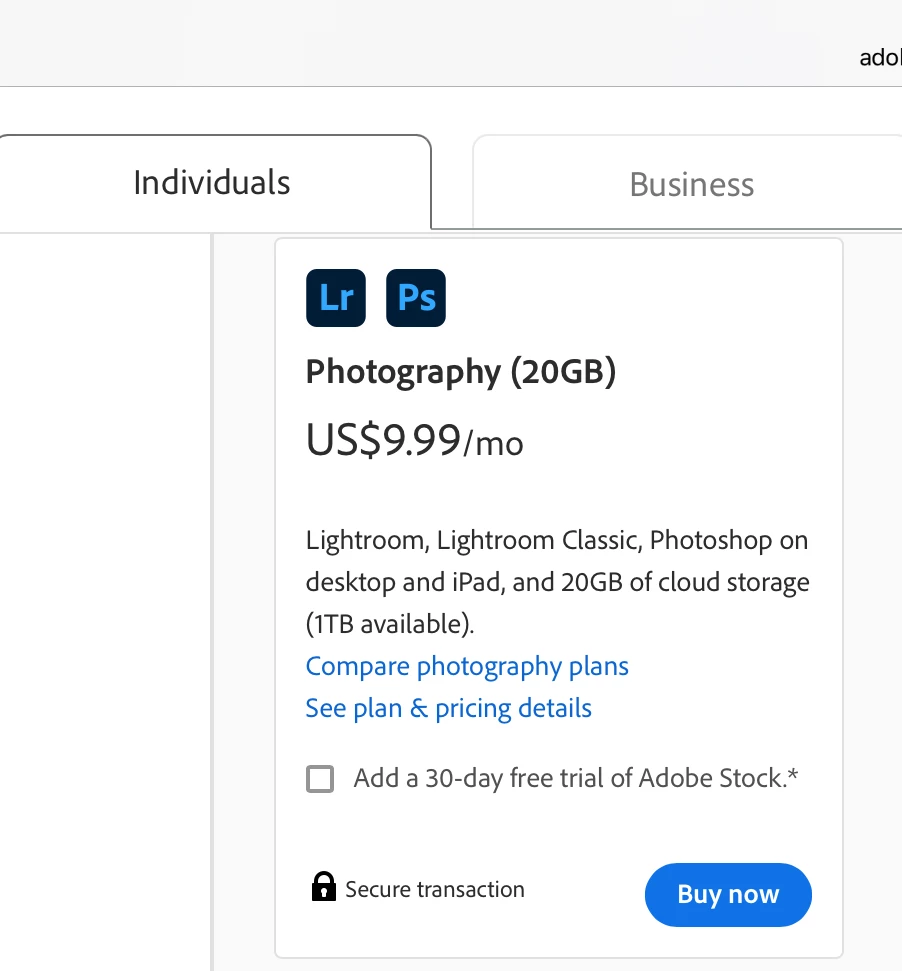The width and height of the screenshot is (902, 971).
Task: Click the Buy now button
Action: pyautogui.click(x=728, y=894)
